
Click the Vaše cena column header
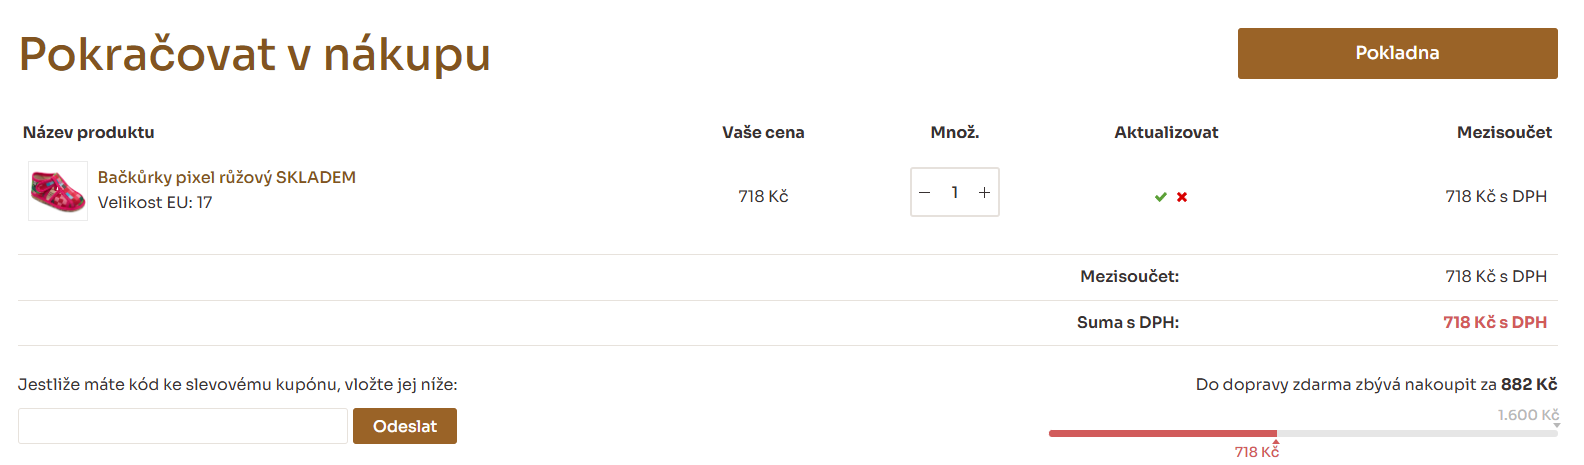coord(763,132)
